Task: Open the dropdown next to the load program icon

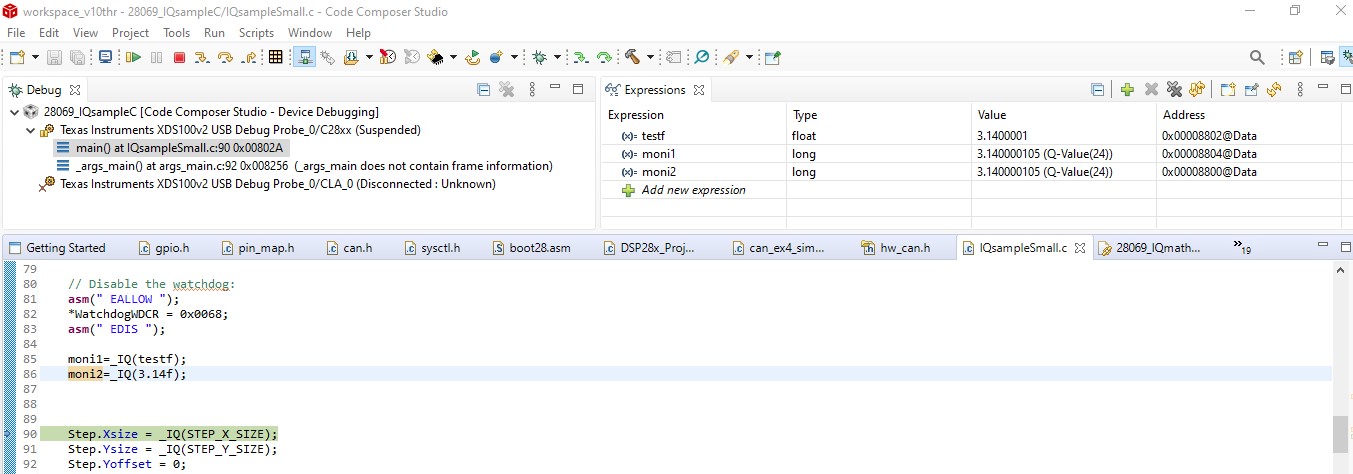Action: (368, 58)
